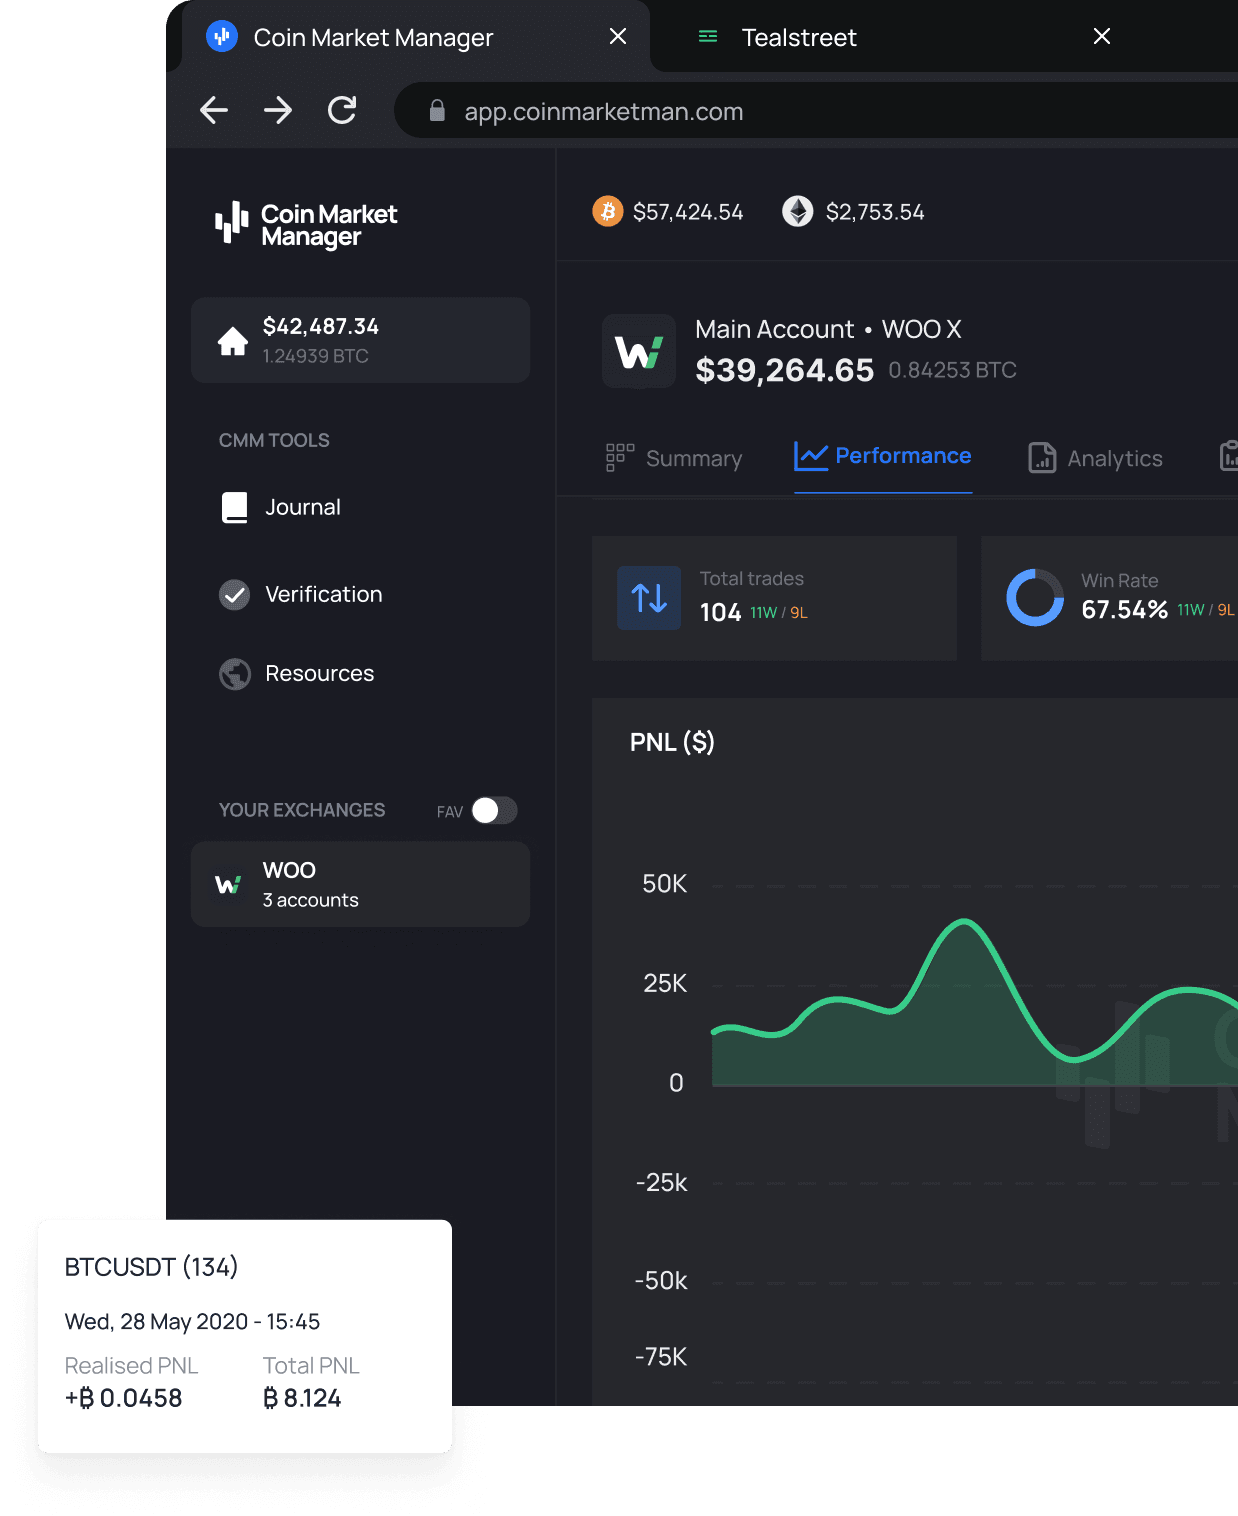
Task: Click the 0.84253 BTC value
Action: (x=952, y=370)
